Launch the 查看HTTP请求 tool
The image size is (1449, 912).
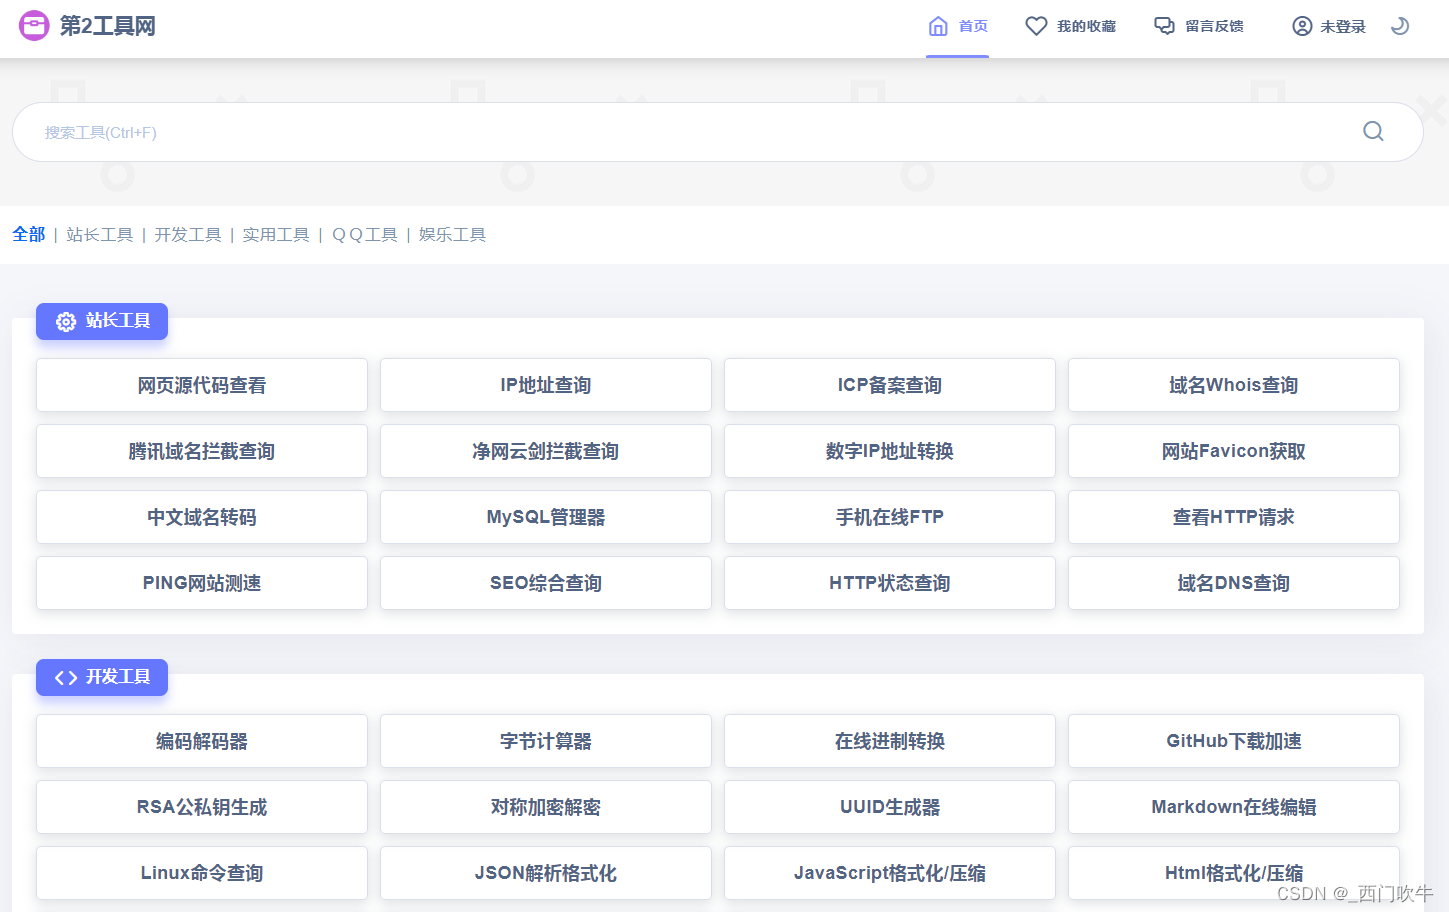(x=1234, y=517)
